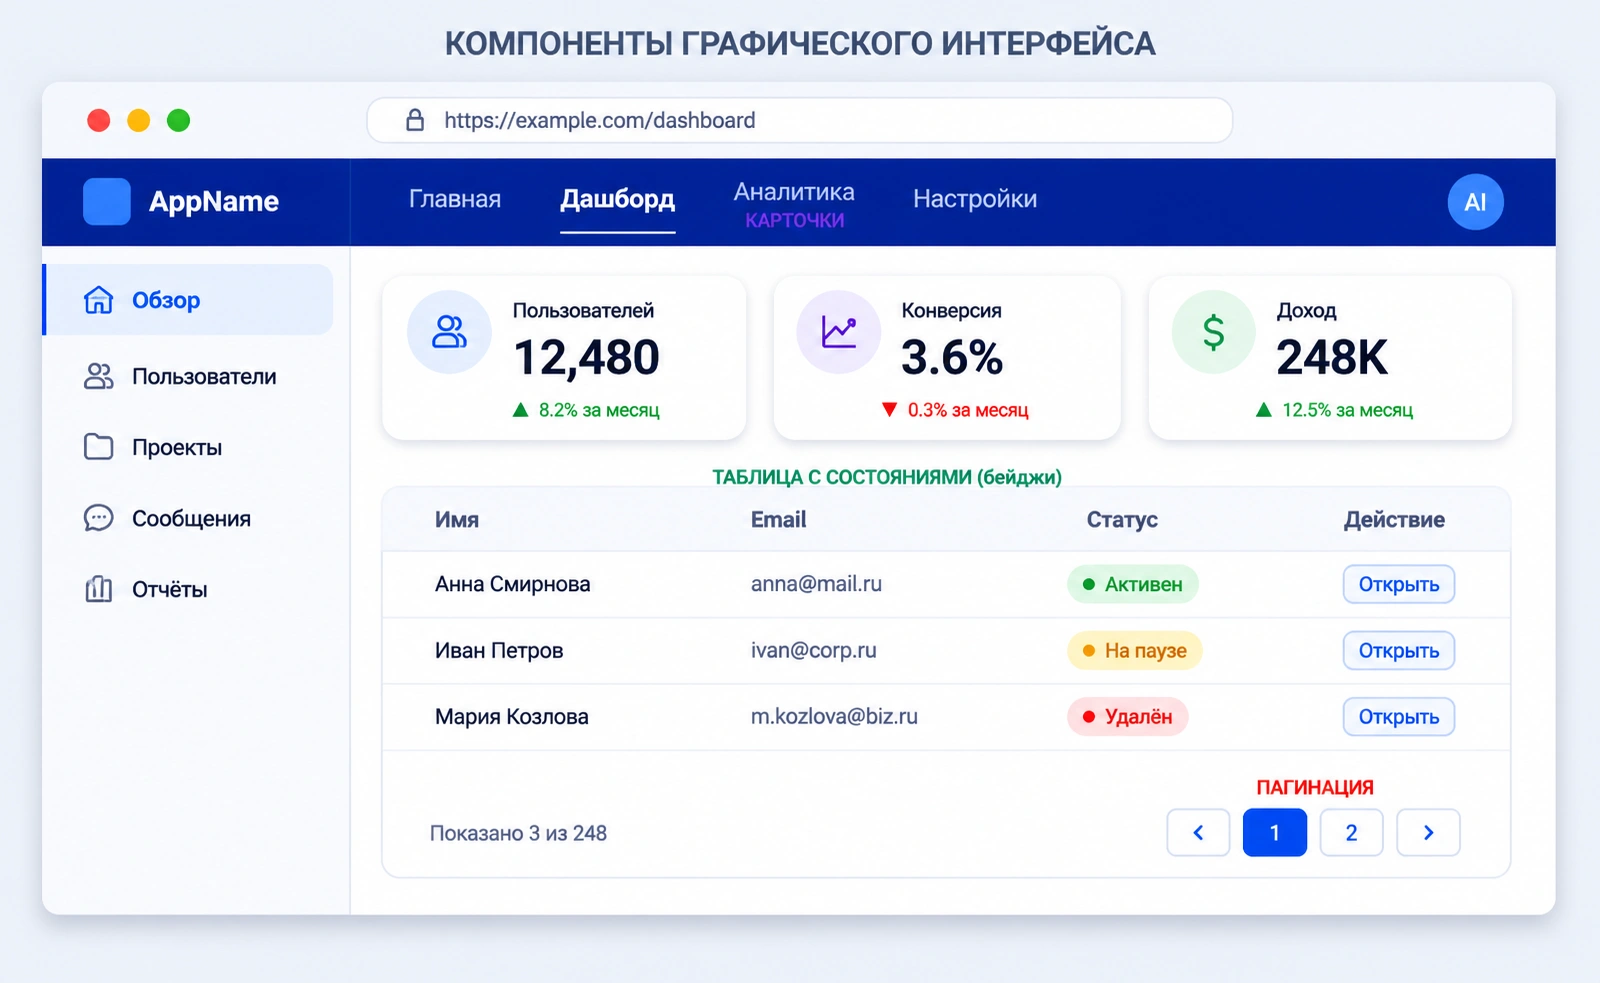The height and width of the screenshot is (983, 1600).
Task: Click email m.kozlova@biz.ru
Action: click(x=834, y=717)
